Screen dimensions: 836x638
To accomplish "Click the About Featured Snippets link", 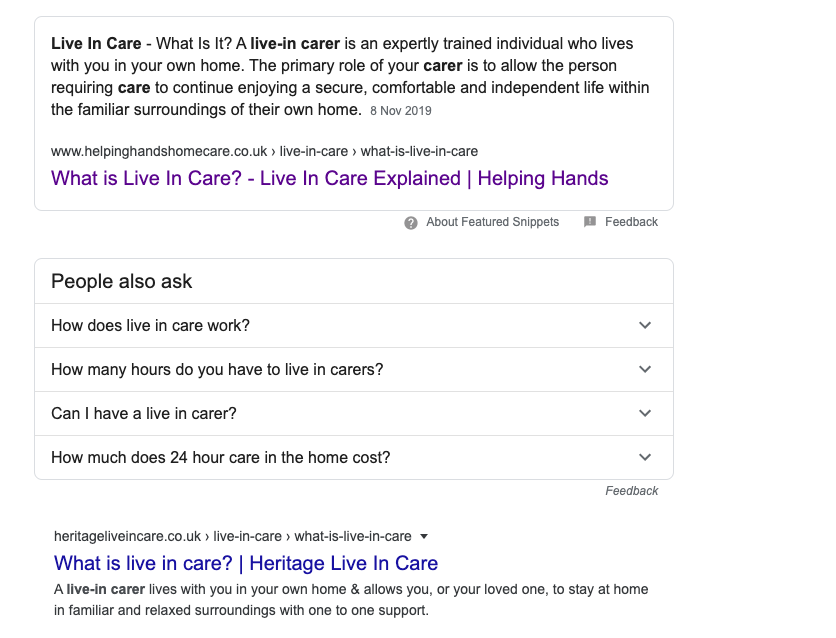I will click(x=492, y=222).
